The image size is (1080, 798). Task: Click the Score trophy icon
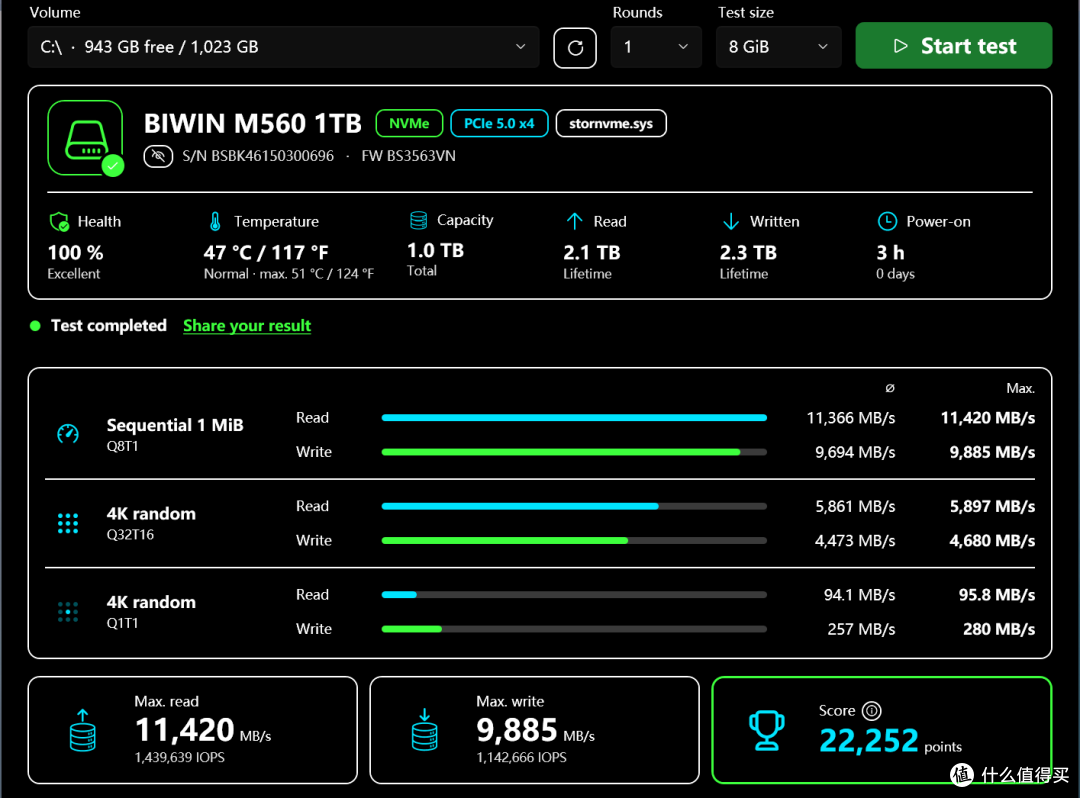pos(767,731)
